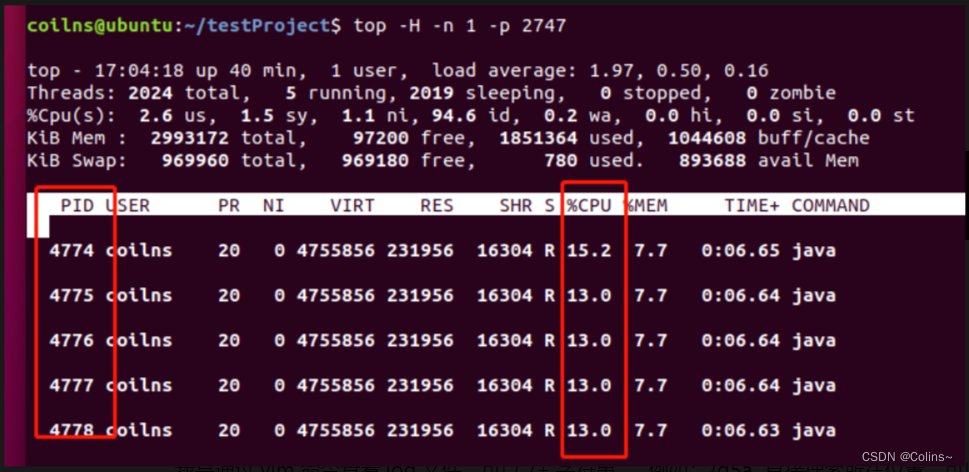
Task: Click TIME+ '0:06.63' in the 4778 row
Action: 740,430
